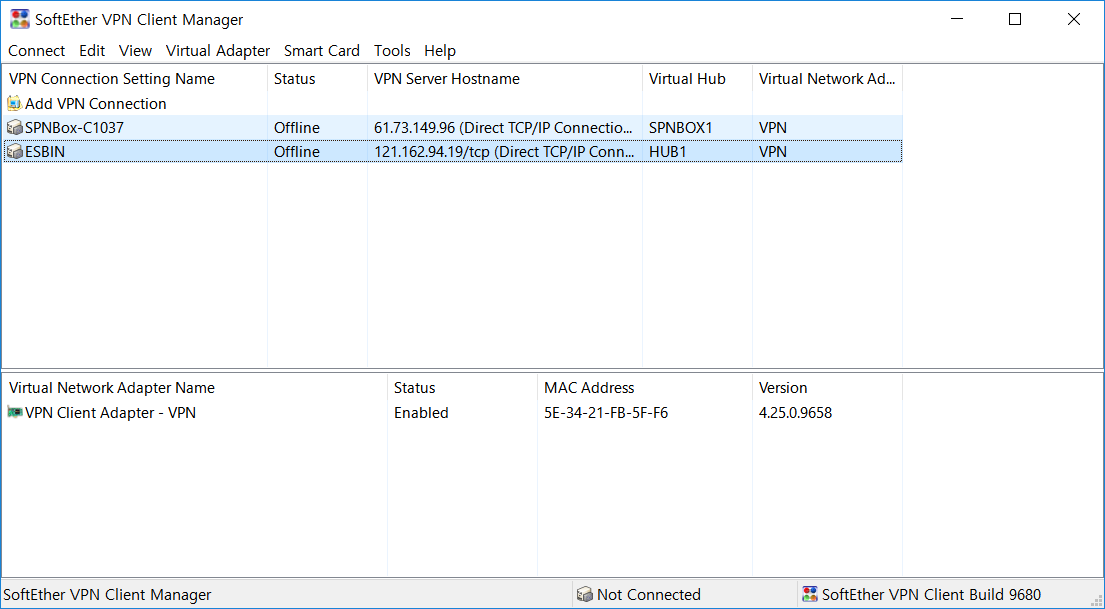The height and width of the screenshot is (609, 1105).
Task: Select the SPNBox-C1037 connection name
Action: tap(74, 128)
